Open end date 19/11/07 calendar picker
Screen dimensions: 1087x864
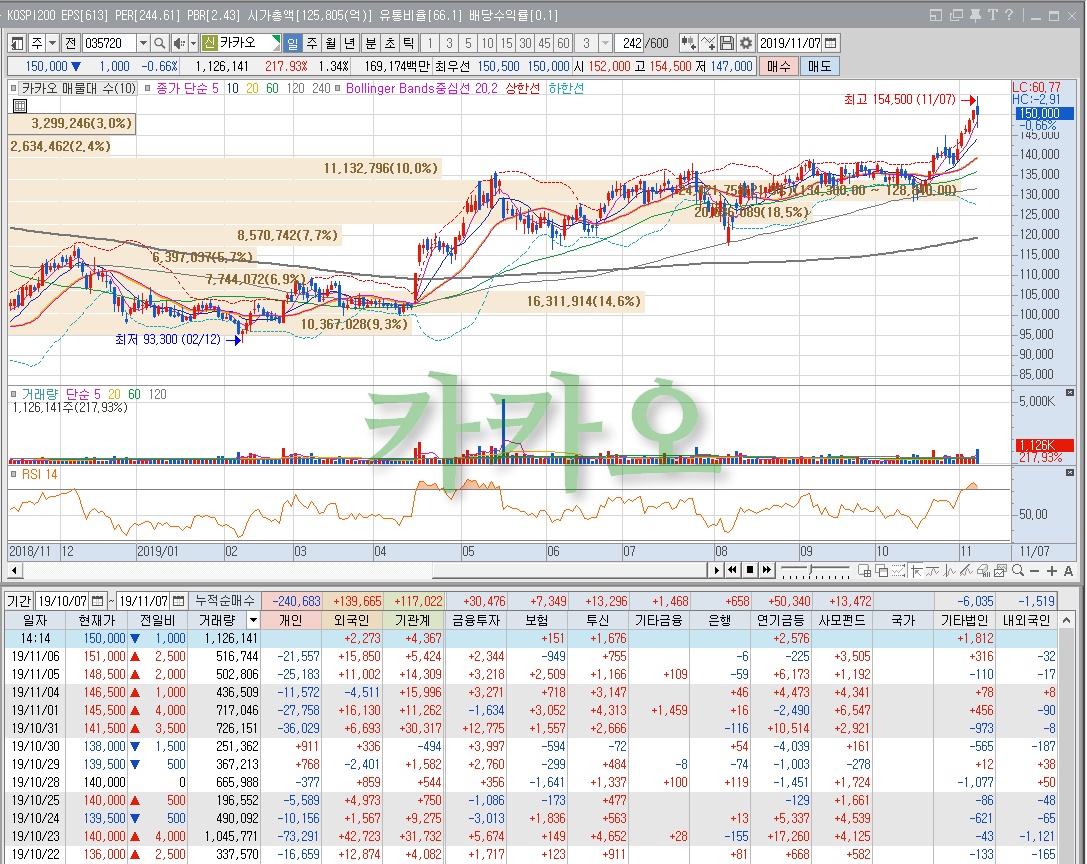point(178,601)
